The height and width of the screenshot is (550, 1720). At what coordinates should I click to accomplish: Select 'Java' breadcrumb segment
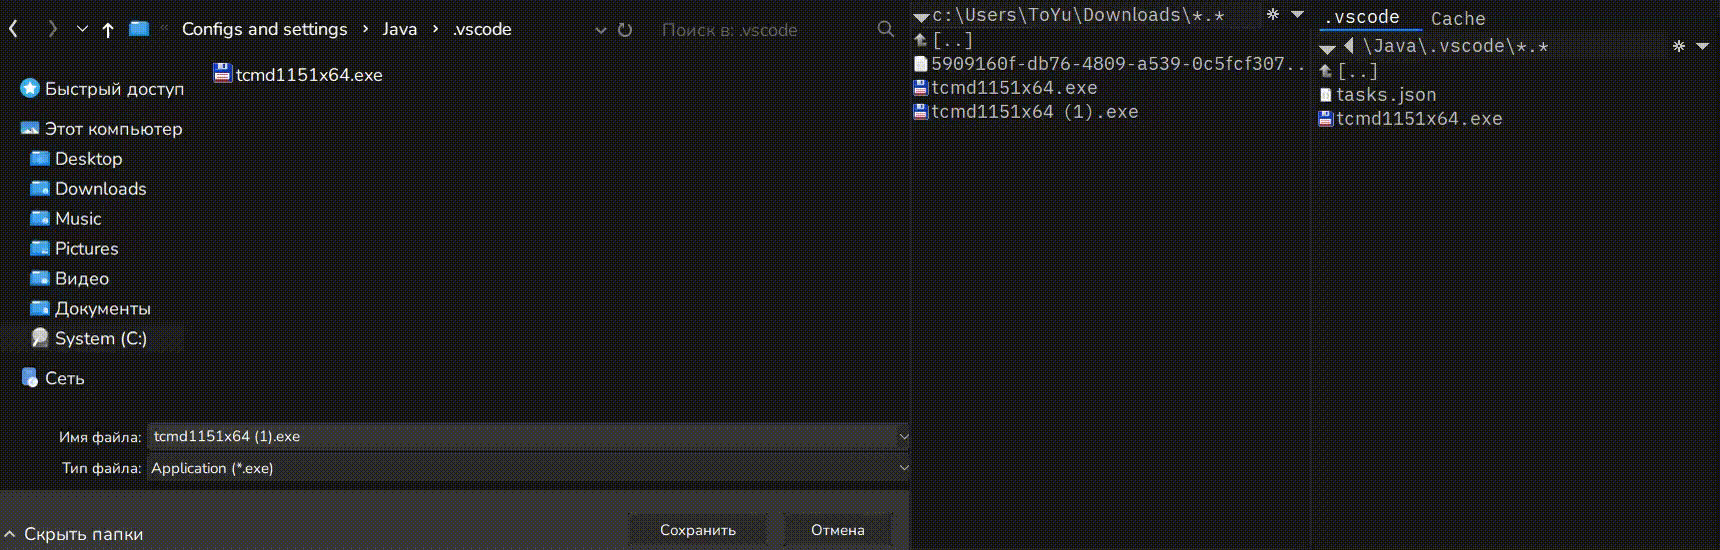point(399,29)
